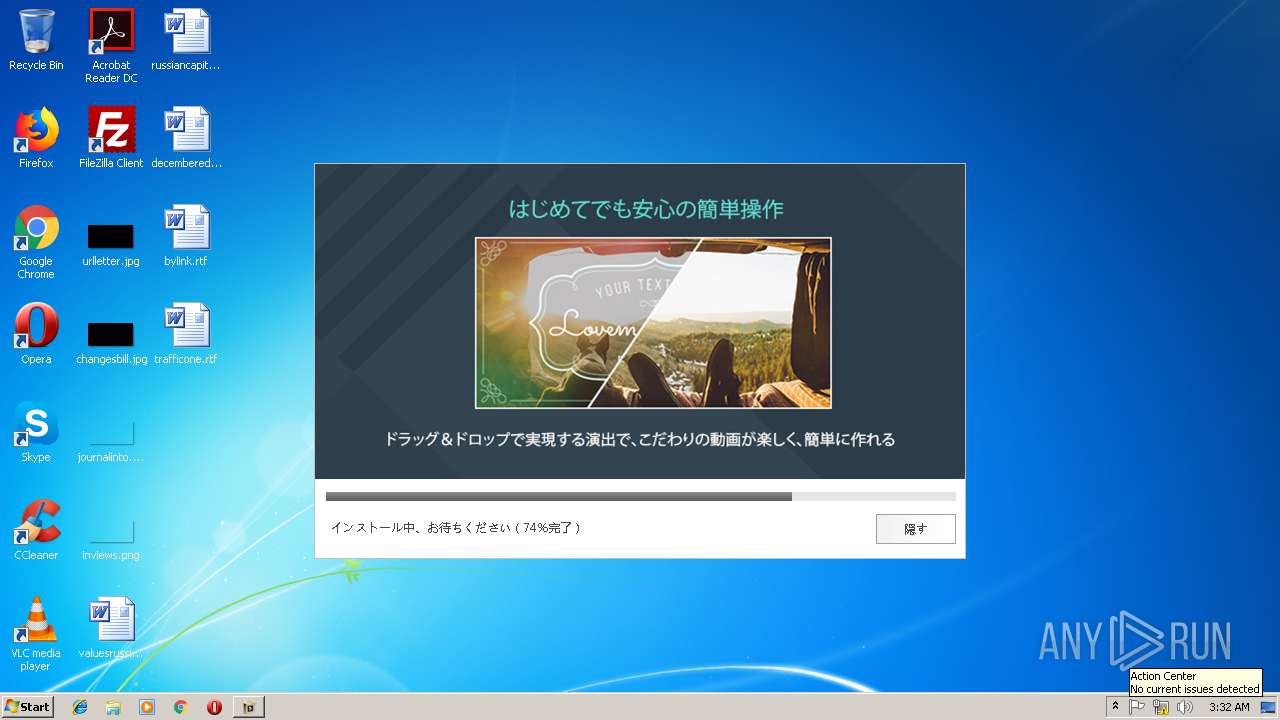The height and width of the screenshot is (720, 1280).
Task: Click the Show desktop button
Action: (x=1270, y=707)
